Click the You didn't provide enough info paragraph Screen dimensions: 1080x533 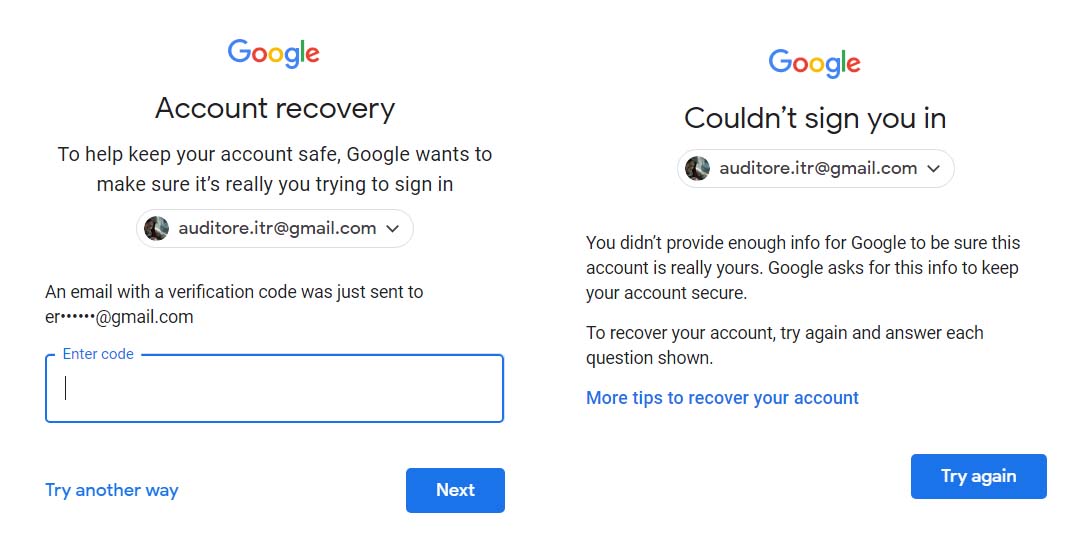[803, 268]
